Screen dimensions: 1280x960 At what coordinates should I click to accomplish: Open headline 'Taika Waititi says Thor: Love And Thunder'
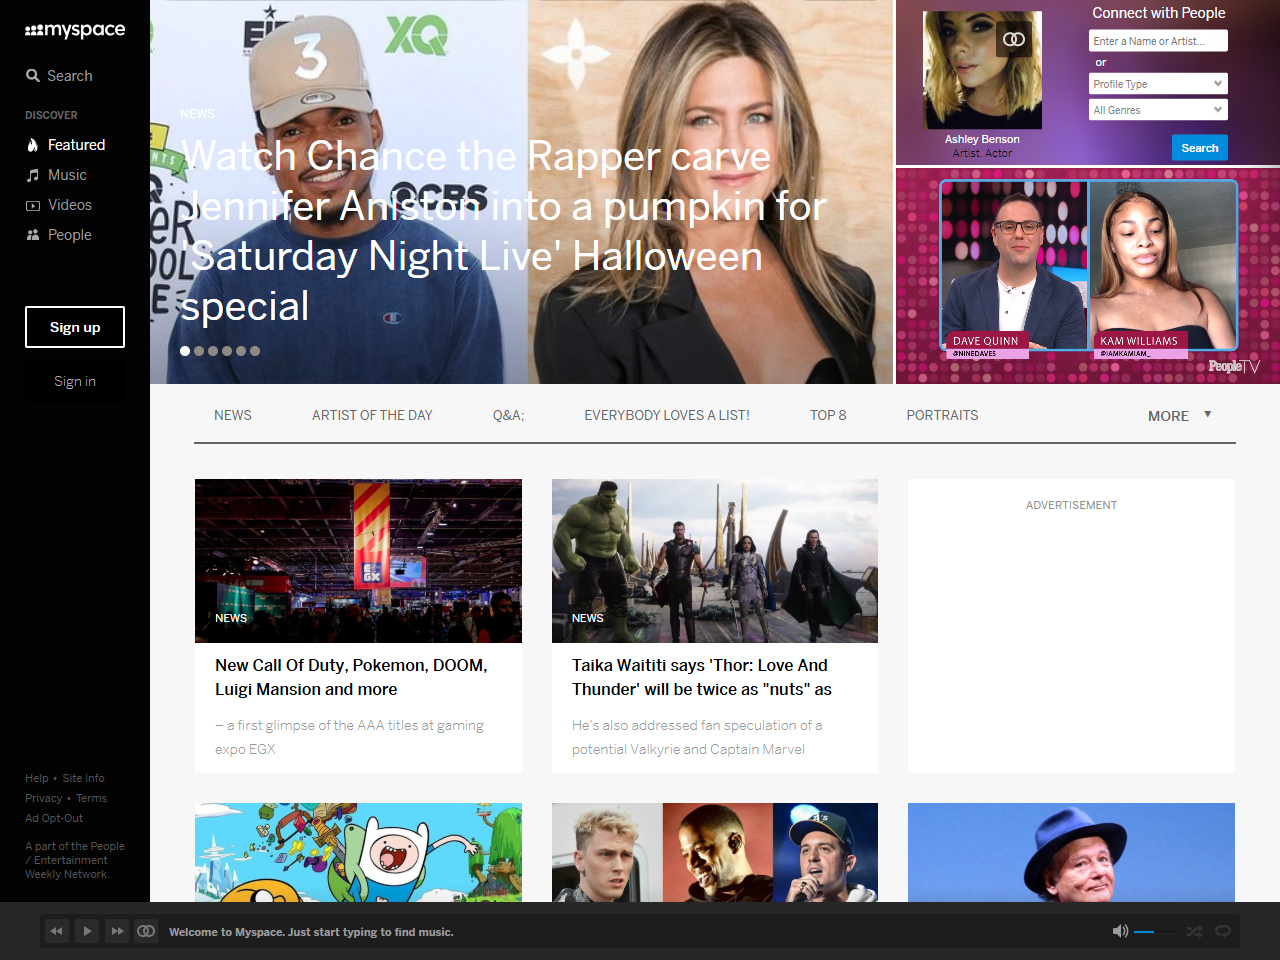(x=702, y=677)
